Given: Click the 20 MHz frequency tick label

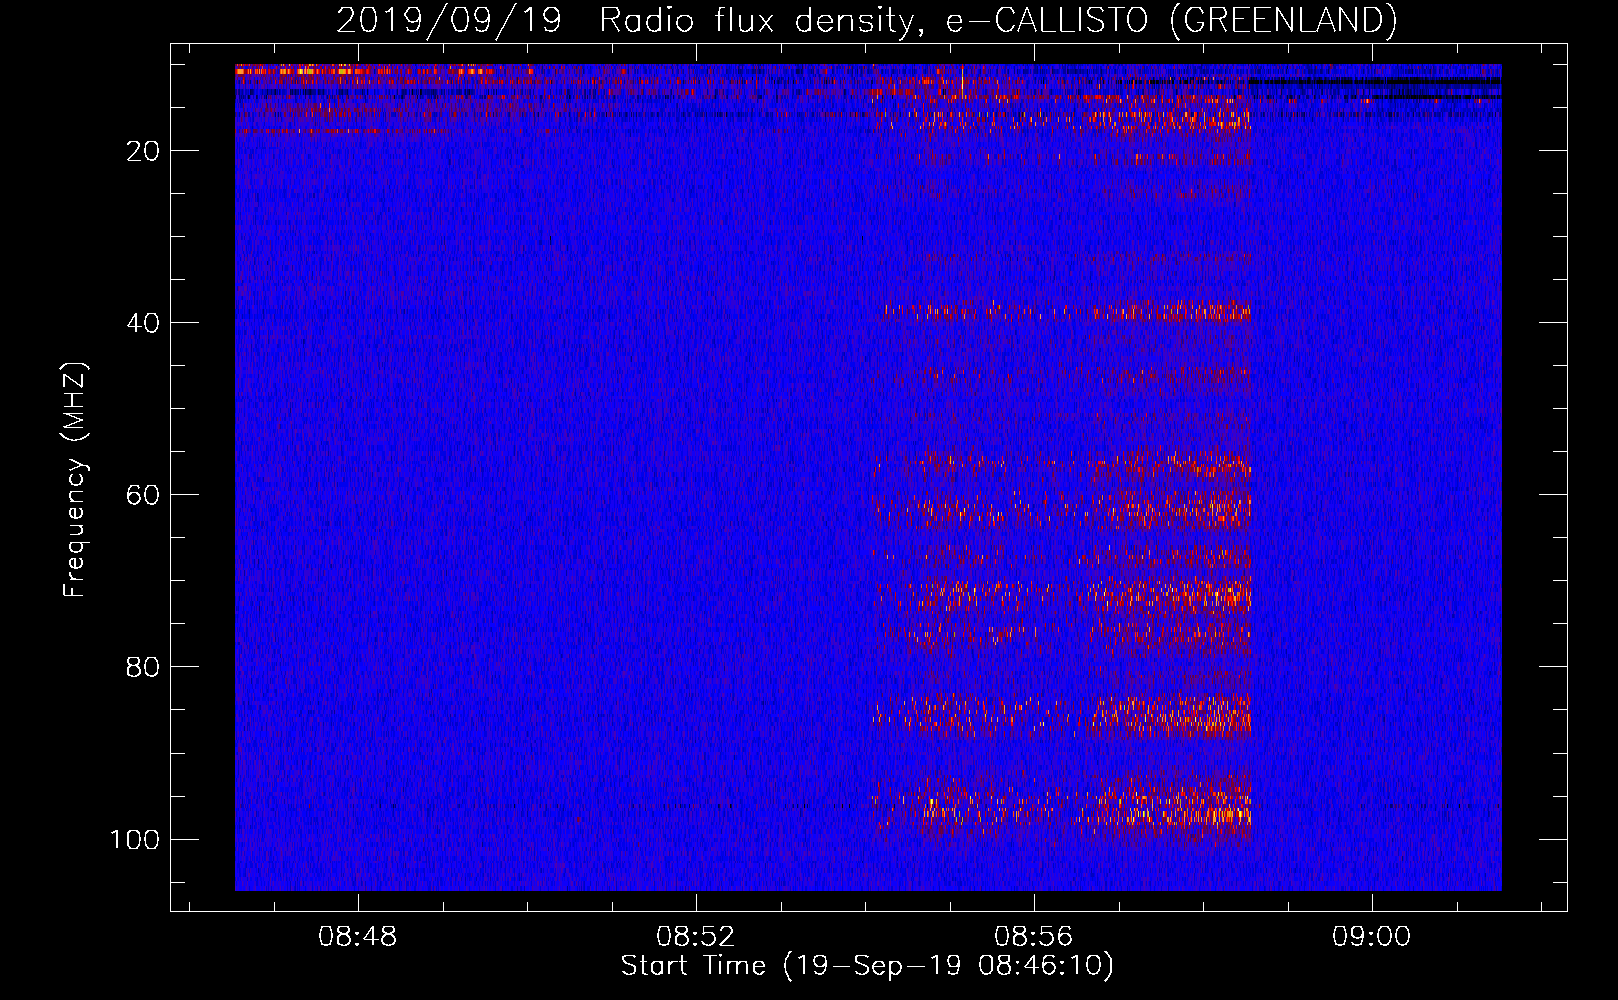Looking at the screenshot, I should point(144,151).
